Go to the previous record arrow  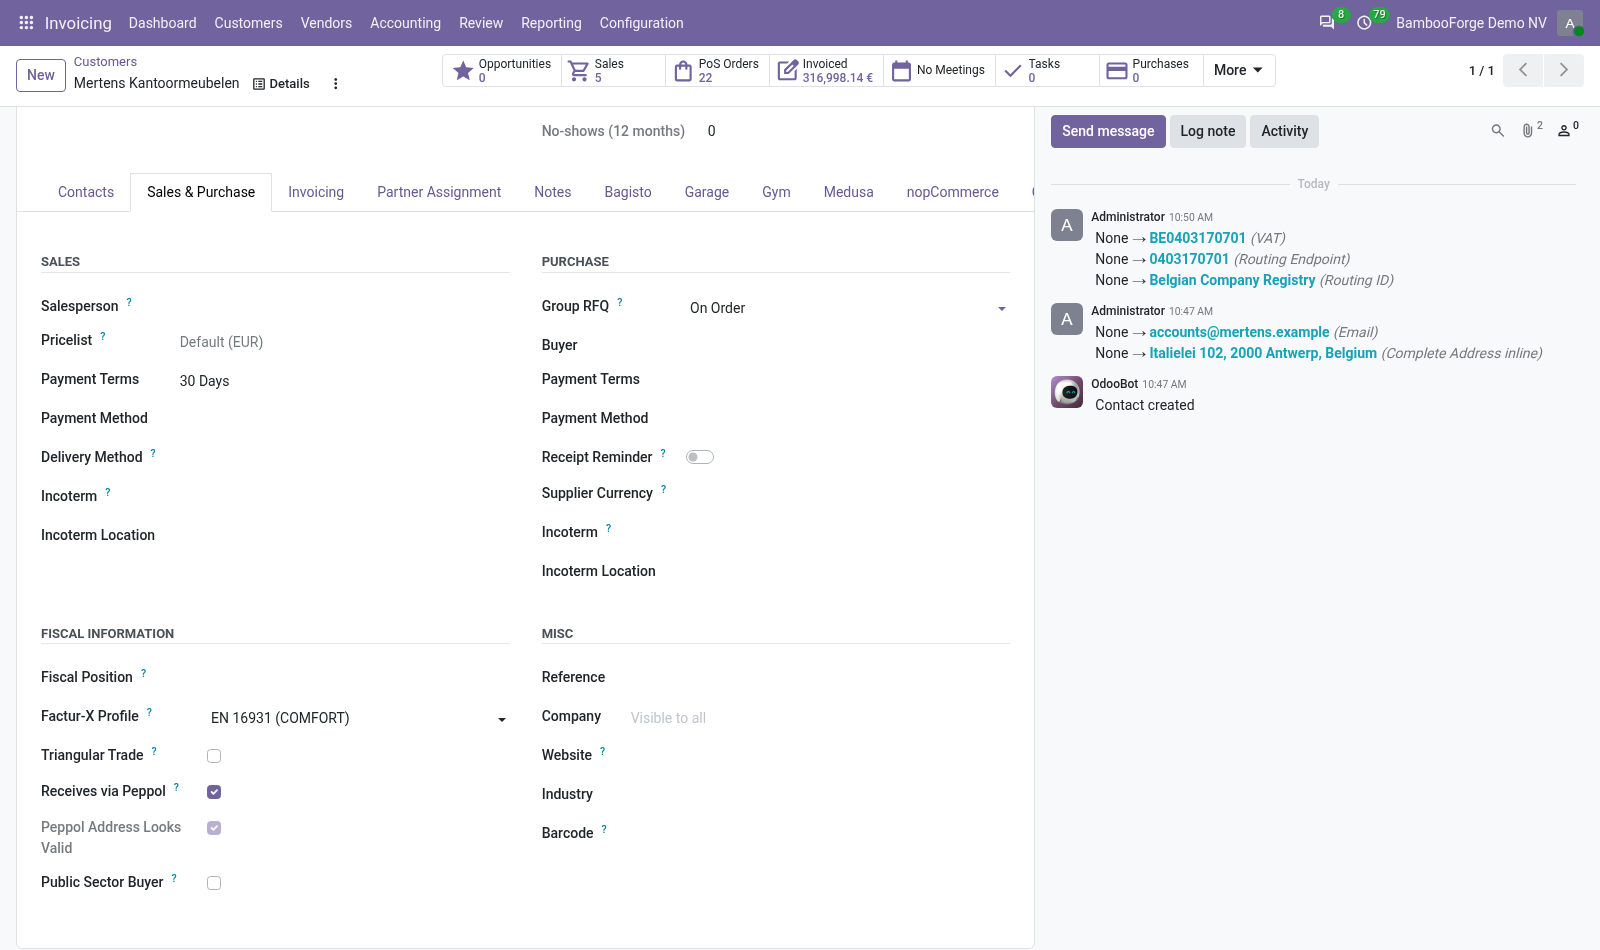coord(1523,70)
